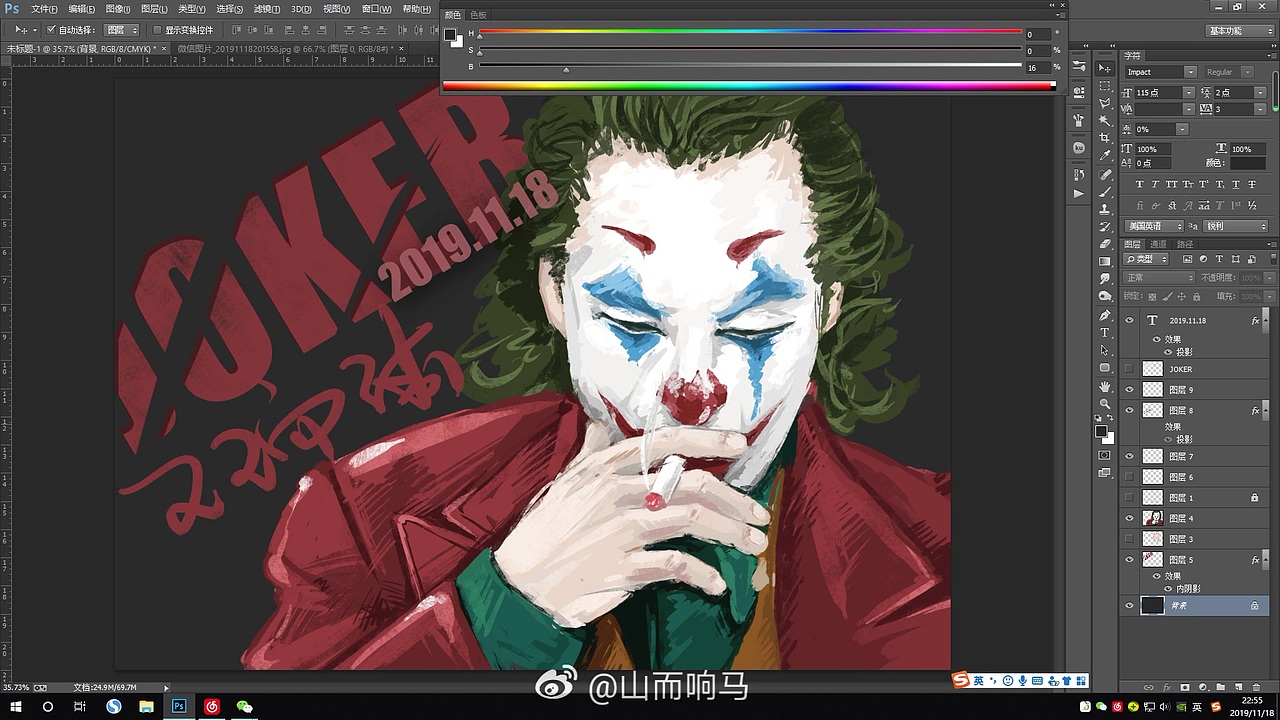Select the History Brush tool
This screenshot has width=1280, height=720.
point(1104,226)
